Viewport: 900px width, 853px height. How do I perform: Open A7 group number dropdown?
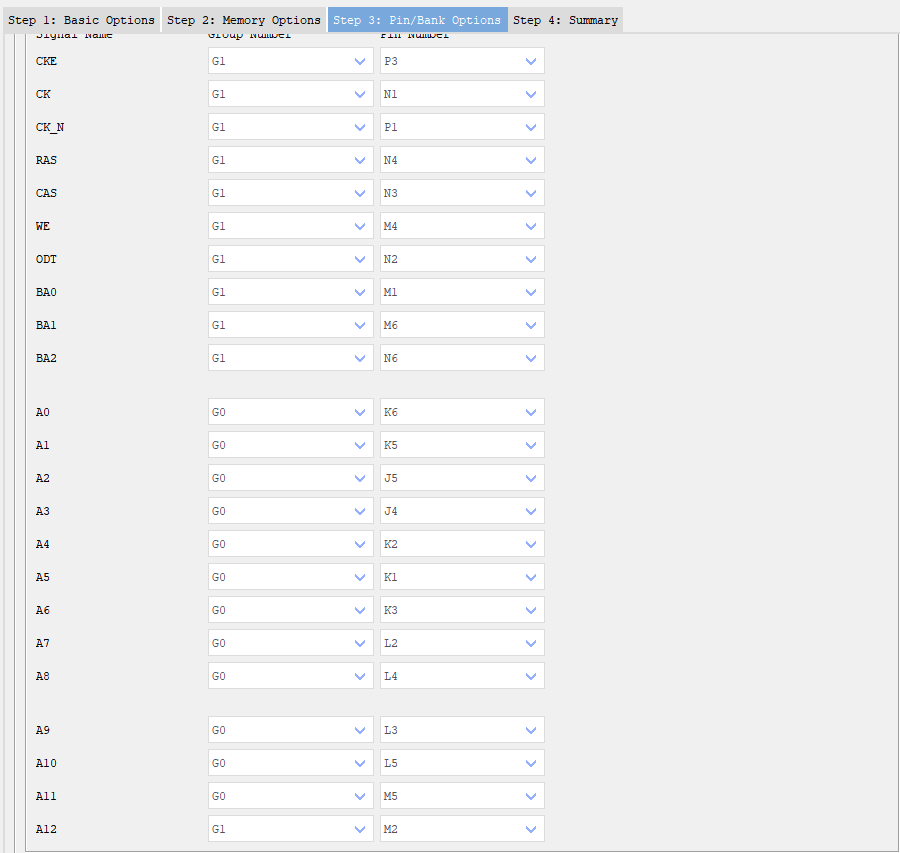pyautogui.click(x=290, y=643)
